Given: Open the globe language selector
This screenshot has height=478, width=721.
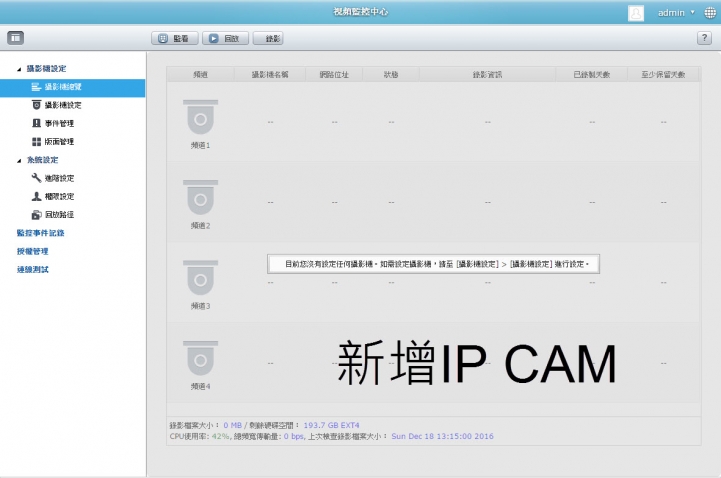Looking at the screenshot, I should 710,13.
